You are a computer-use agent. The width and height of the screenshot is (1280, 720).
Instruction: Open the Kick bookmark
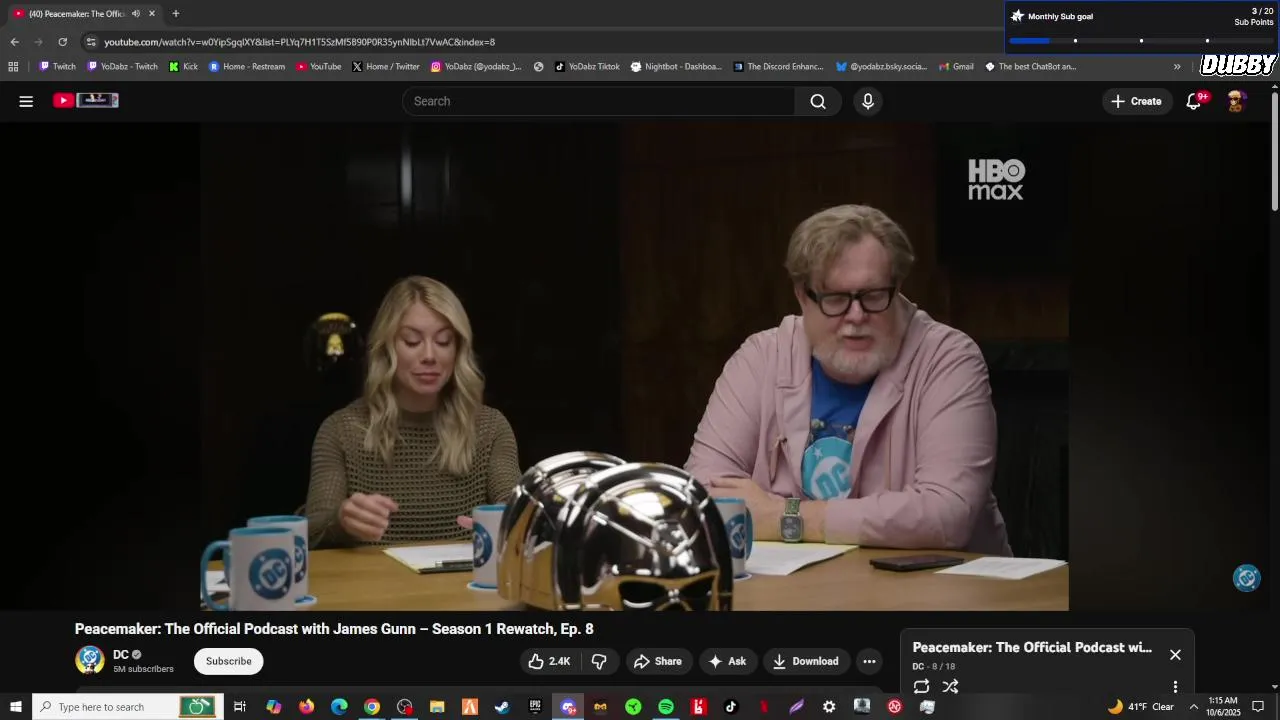[x=183, y=67]
